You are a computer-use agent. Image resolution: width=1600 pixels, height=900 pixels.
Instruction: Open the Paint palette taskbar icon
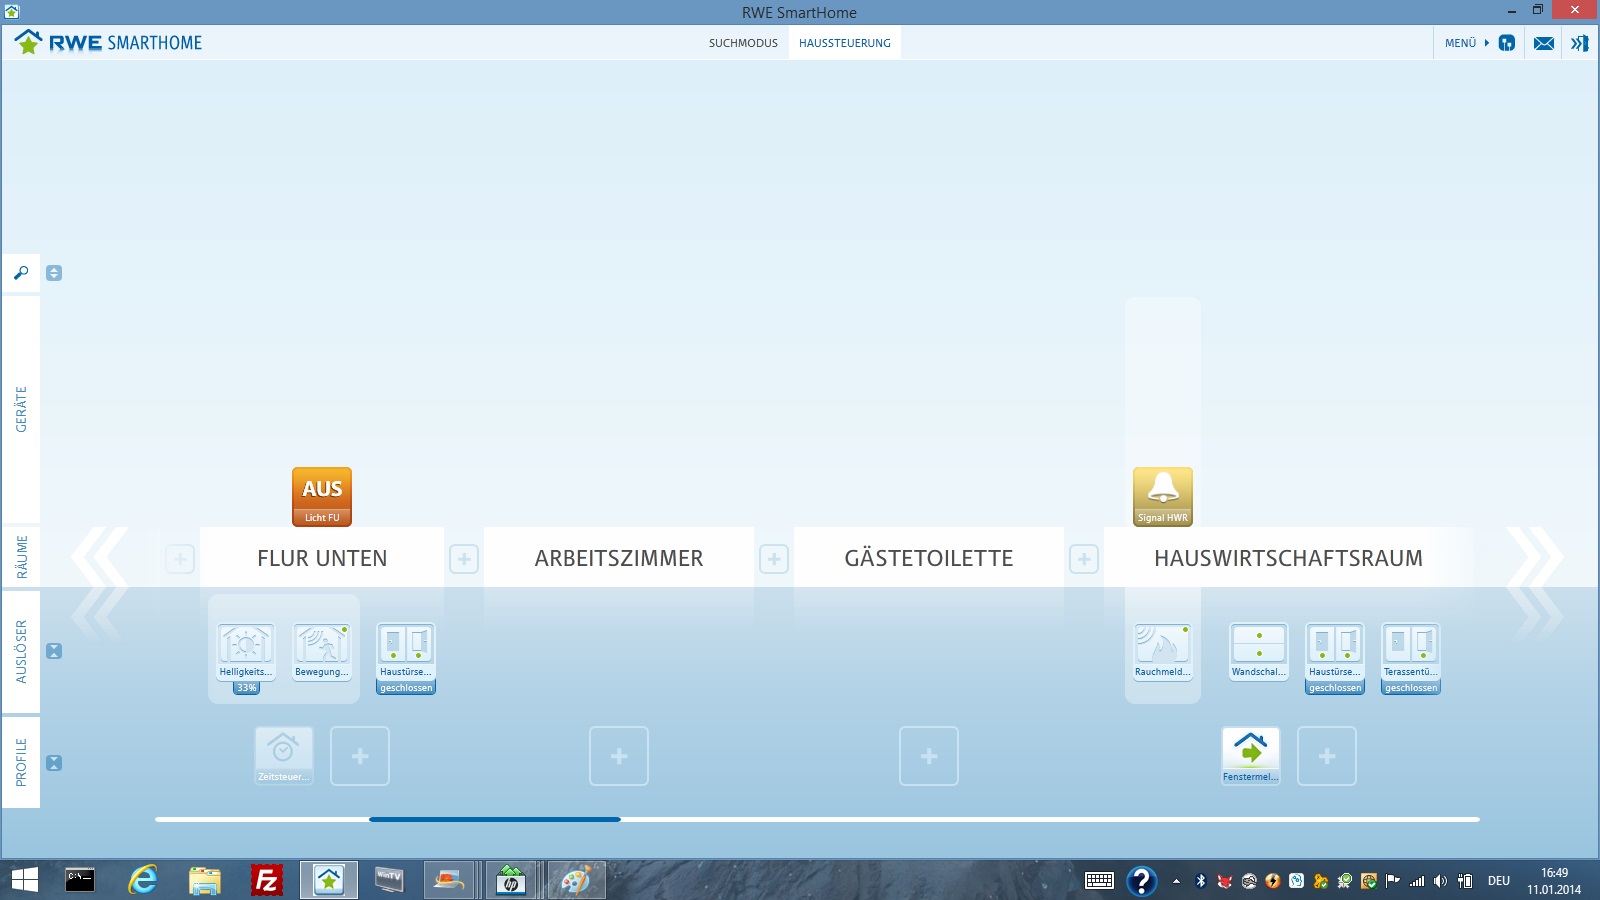[x=576, y=880]
